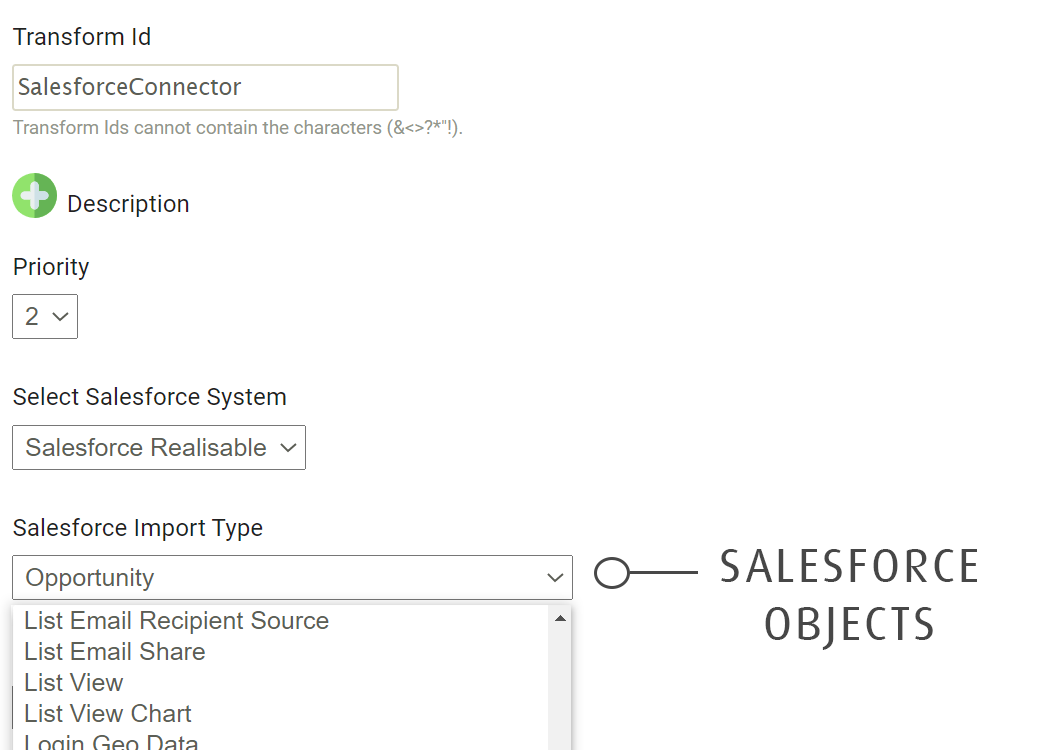The height and width of the screenshot is (750, 1050).
Task: Click the Select Salesforce System label
Action: (150, 397)
